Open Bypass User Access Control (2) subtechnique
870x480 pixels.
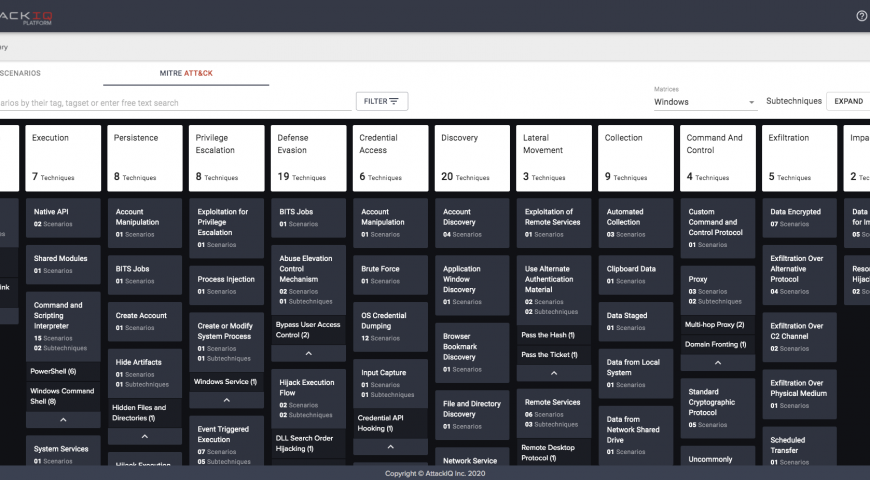[x=308, y=330]
